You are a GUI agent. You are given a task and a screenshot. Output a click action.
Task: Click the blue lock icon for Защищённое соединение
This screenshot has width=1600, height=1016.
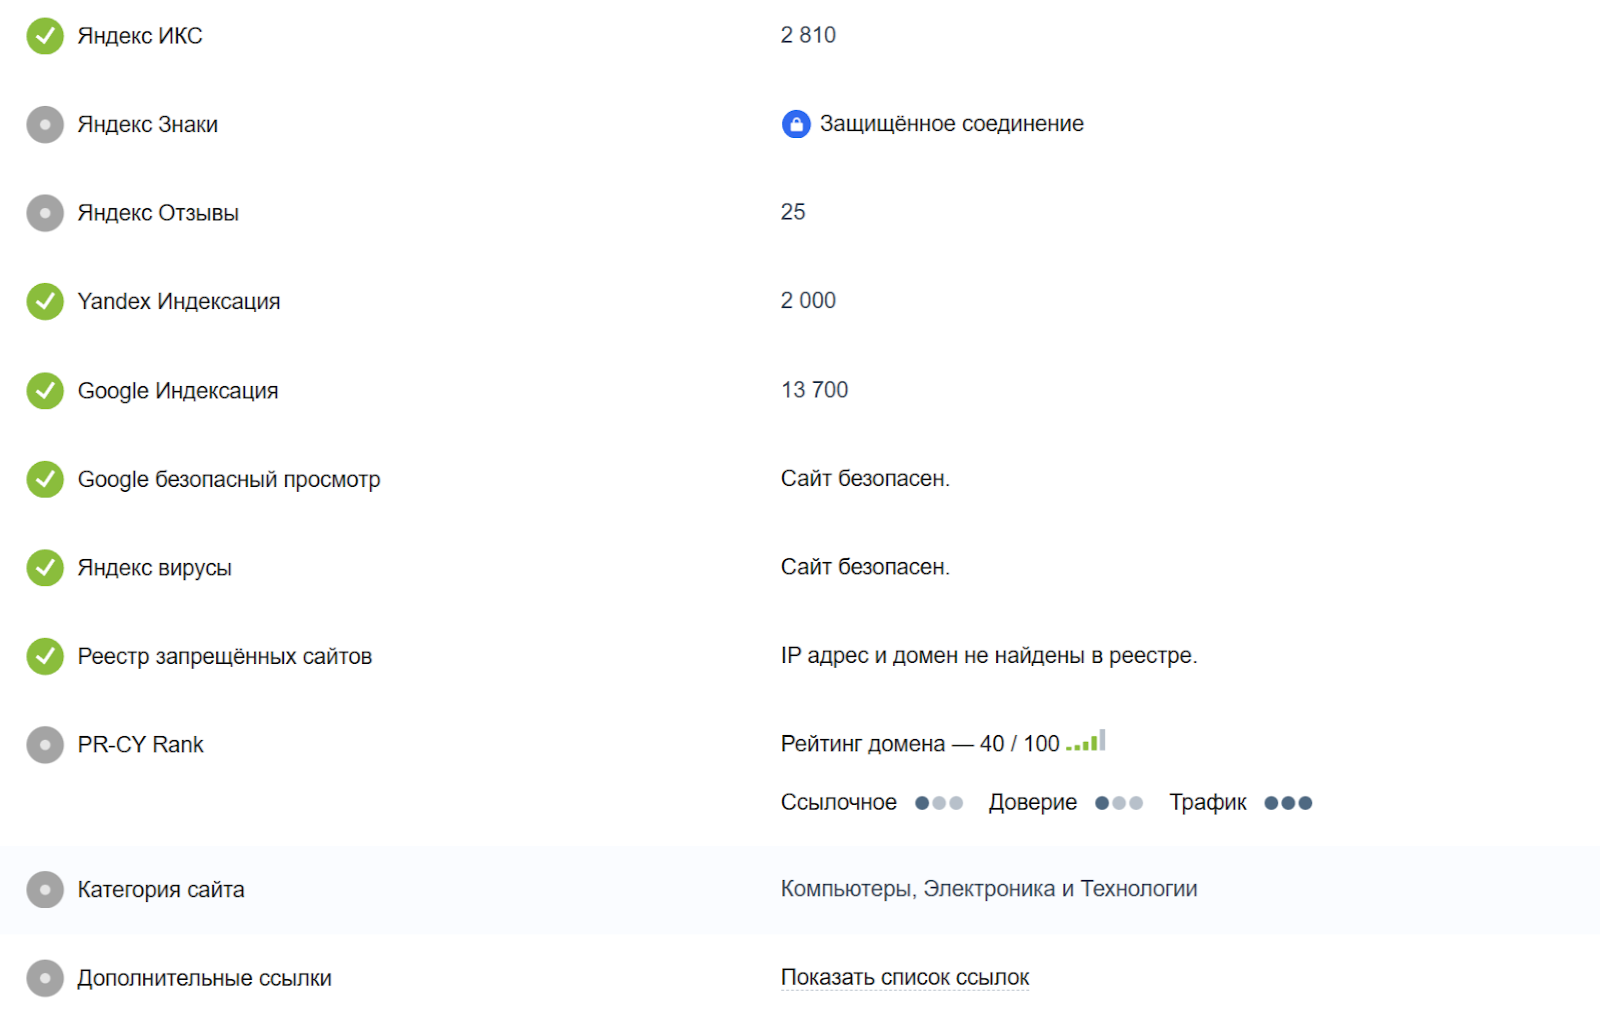[x=795, y=123]
